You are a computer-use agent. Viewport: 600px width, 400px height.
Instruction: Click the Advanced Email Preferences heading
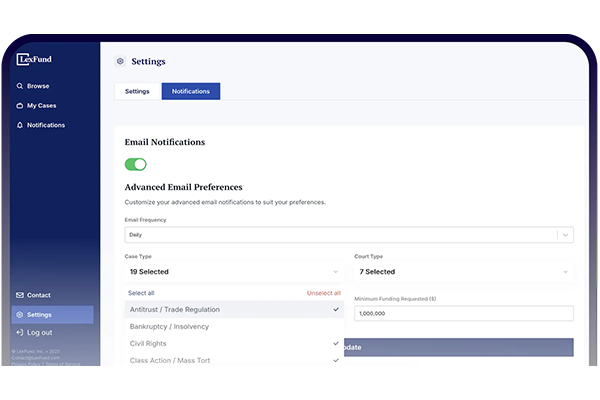pyautogui.click(x=183, y=187)
